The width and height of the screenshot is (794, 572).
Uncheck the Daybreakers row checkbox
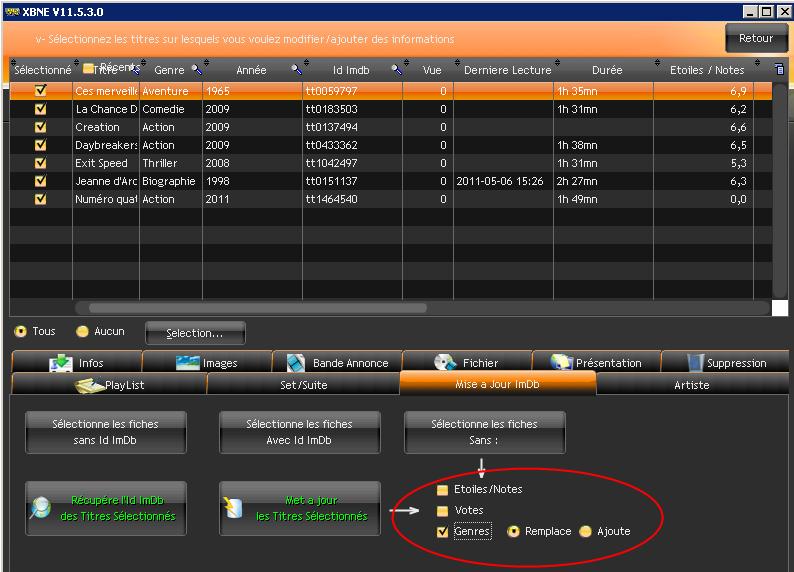pos(41,145)
